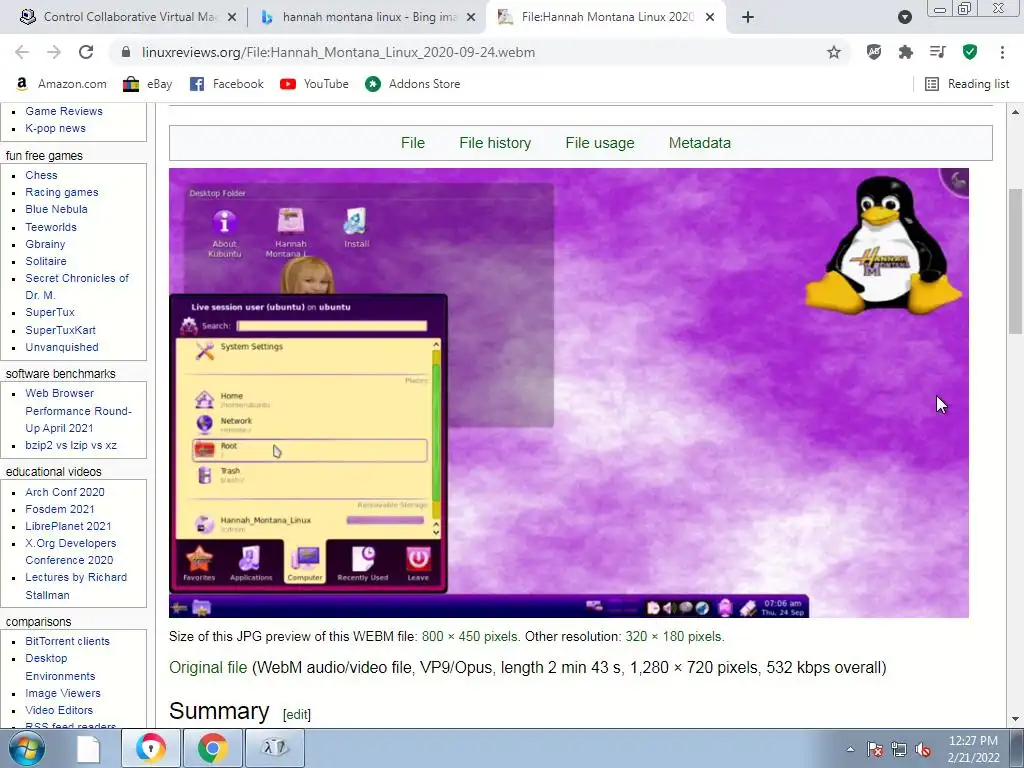Open the media control icon in toolbar
Screen dimensions: 1024x768
coord(938,52)
